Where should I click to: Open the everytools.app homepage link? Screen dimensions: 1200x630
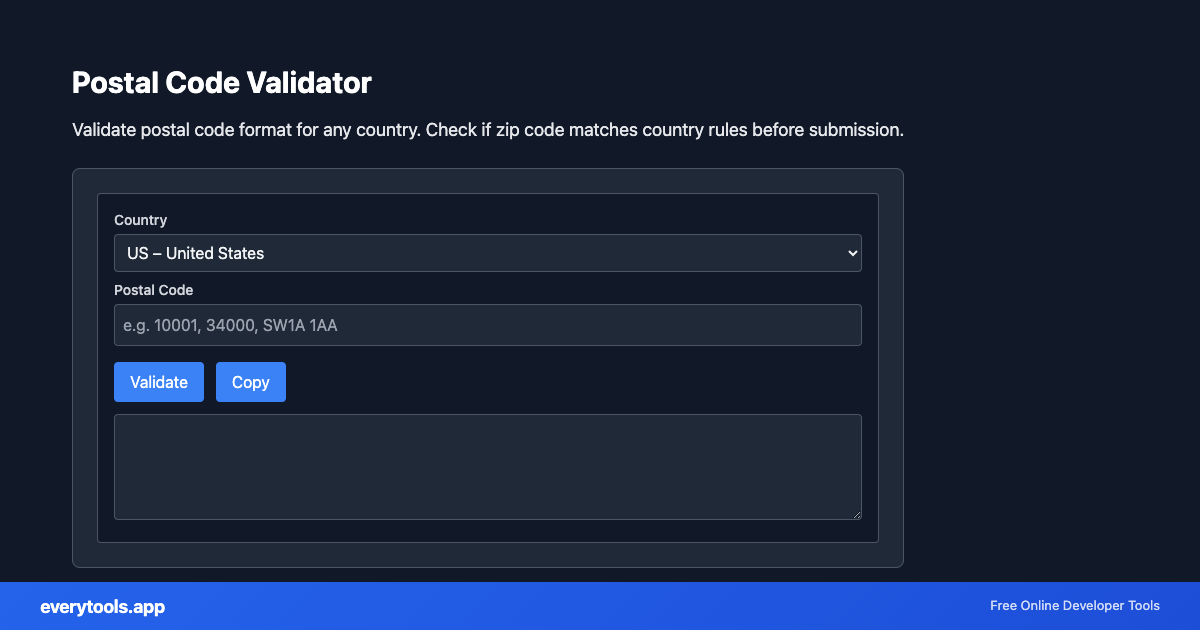coord(102,606)
